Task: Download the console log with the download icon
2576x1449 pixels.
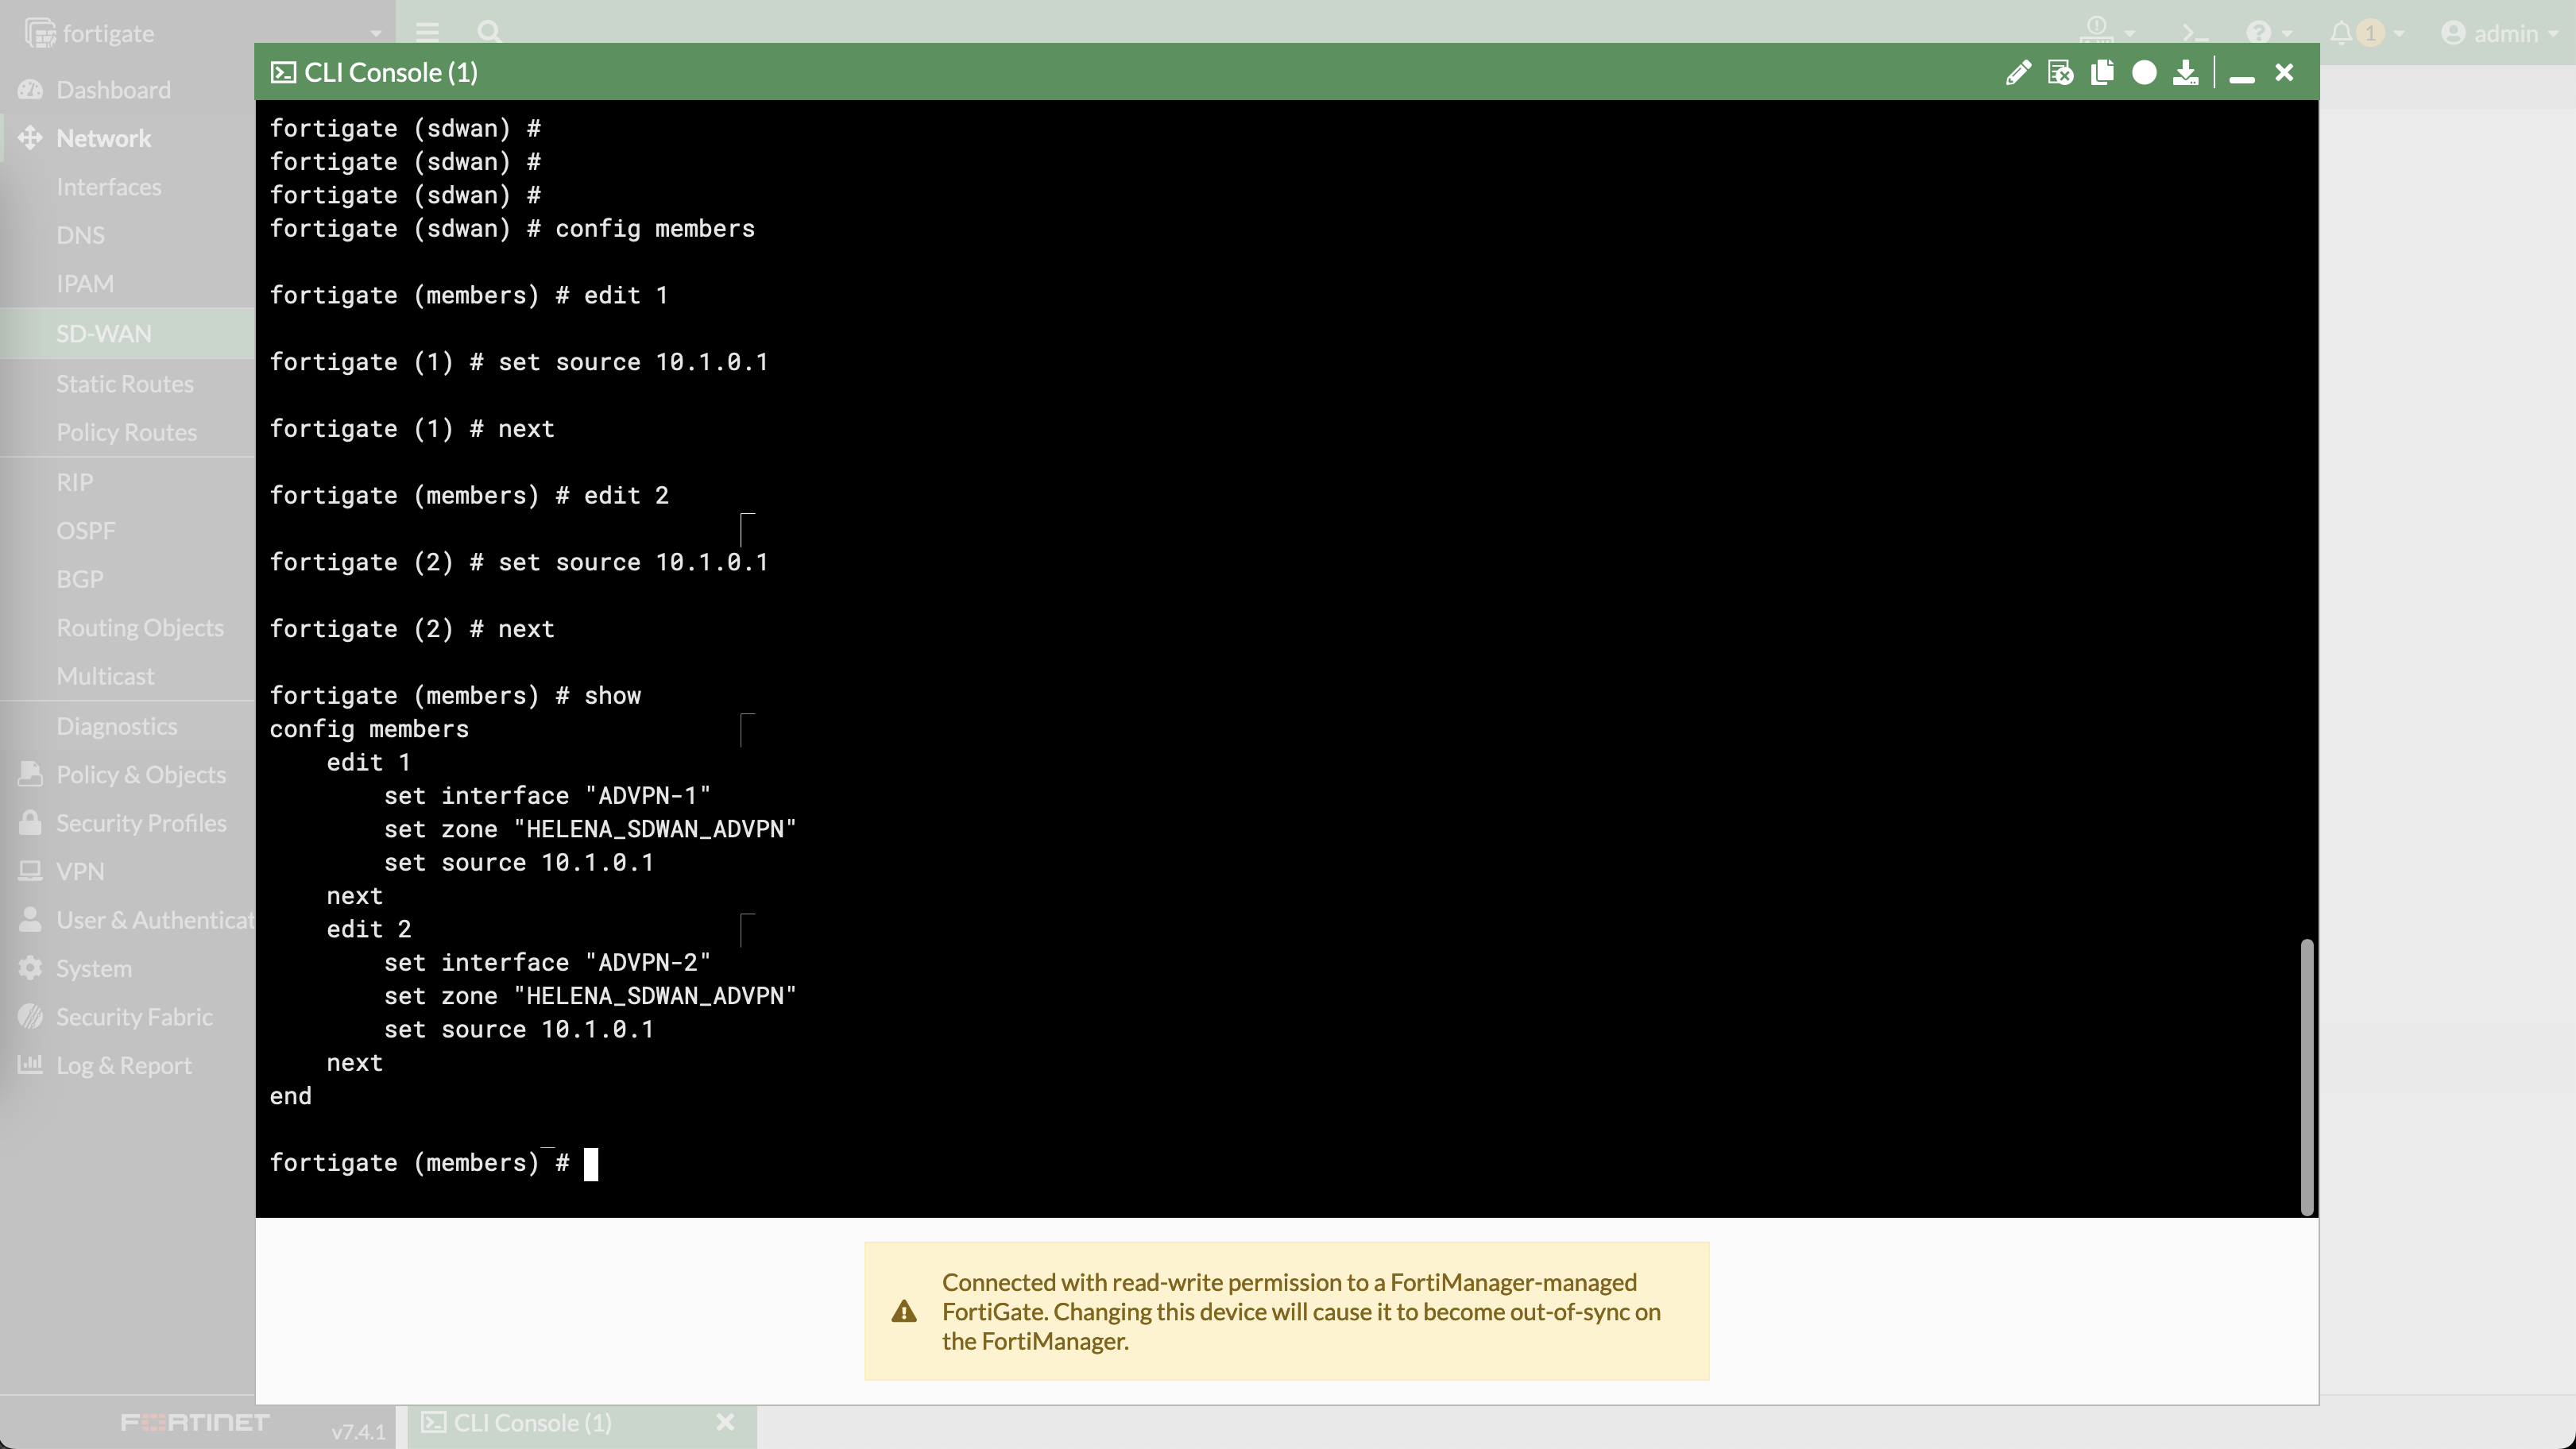Action: click(2185, 72)
